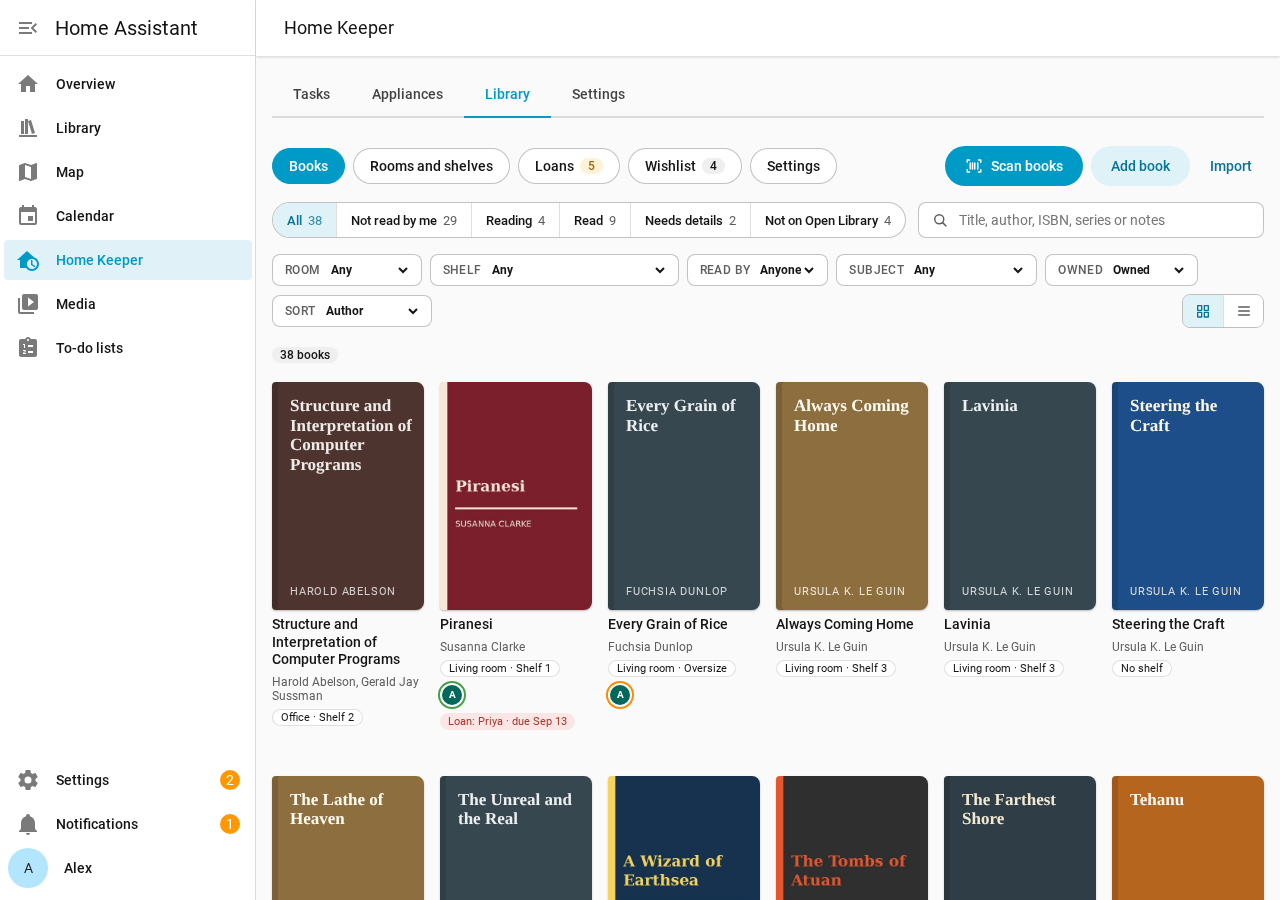Open the Wishlist section
Screen dimensions: 1280x900
point(685,166)
